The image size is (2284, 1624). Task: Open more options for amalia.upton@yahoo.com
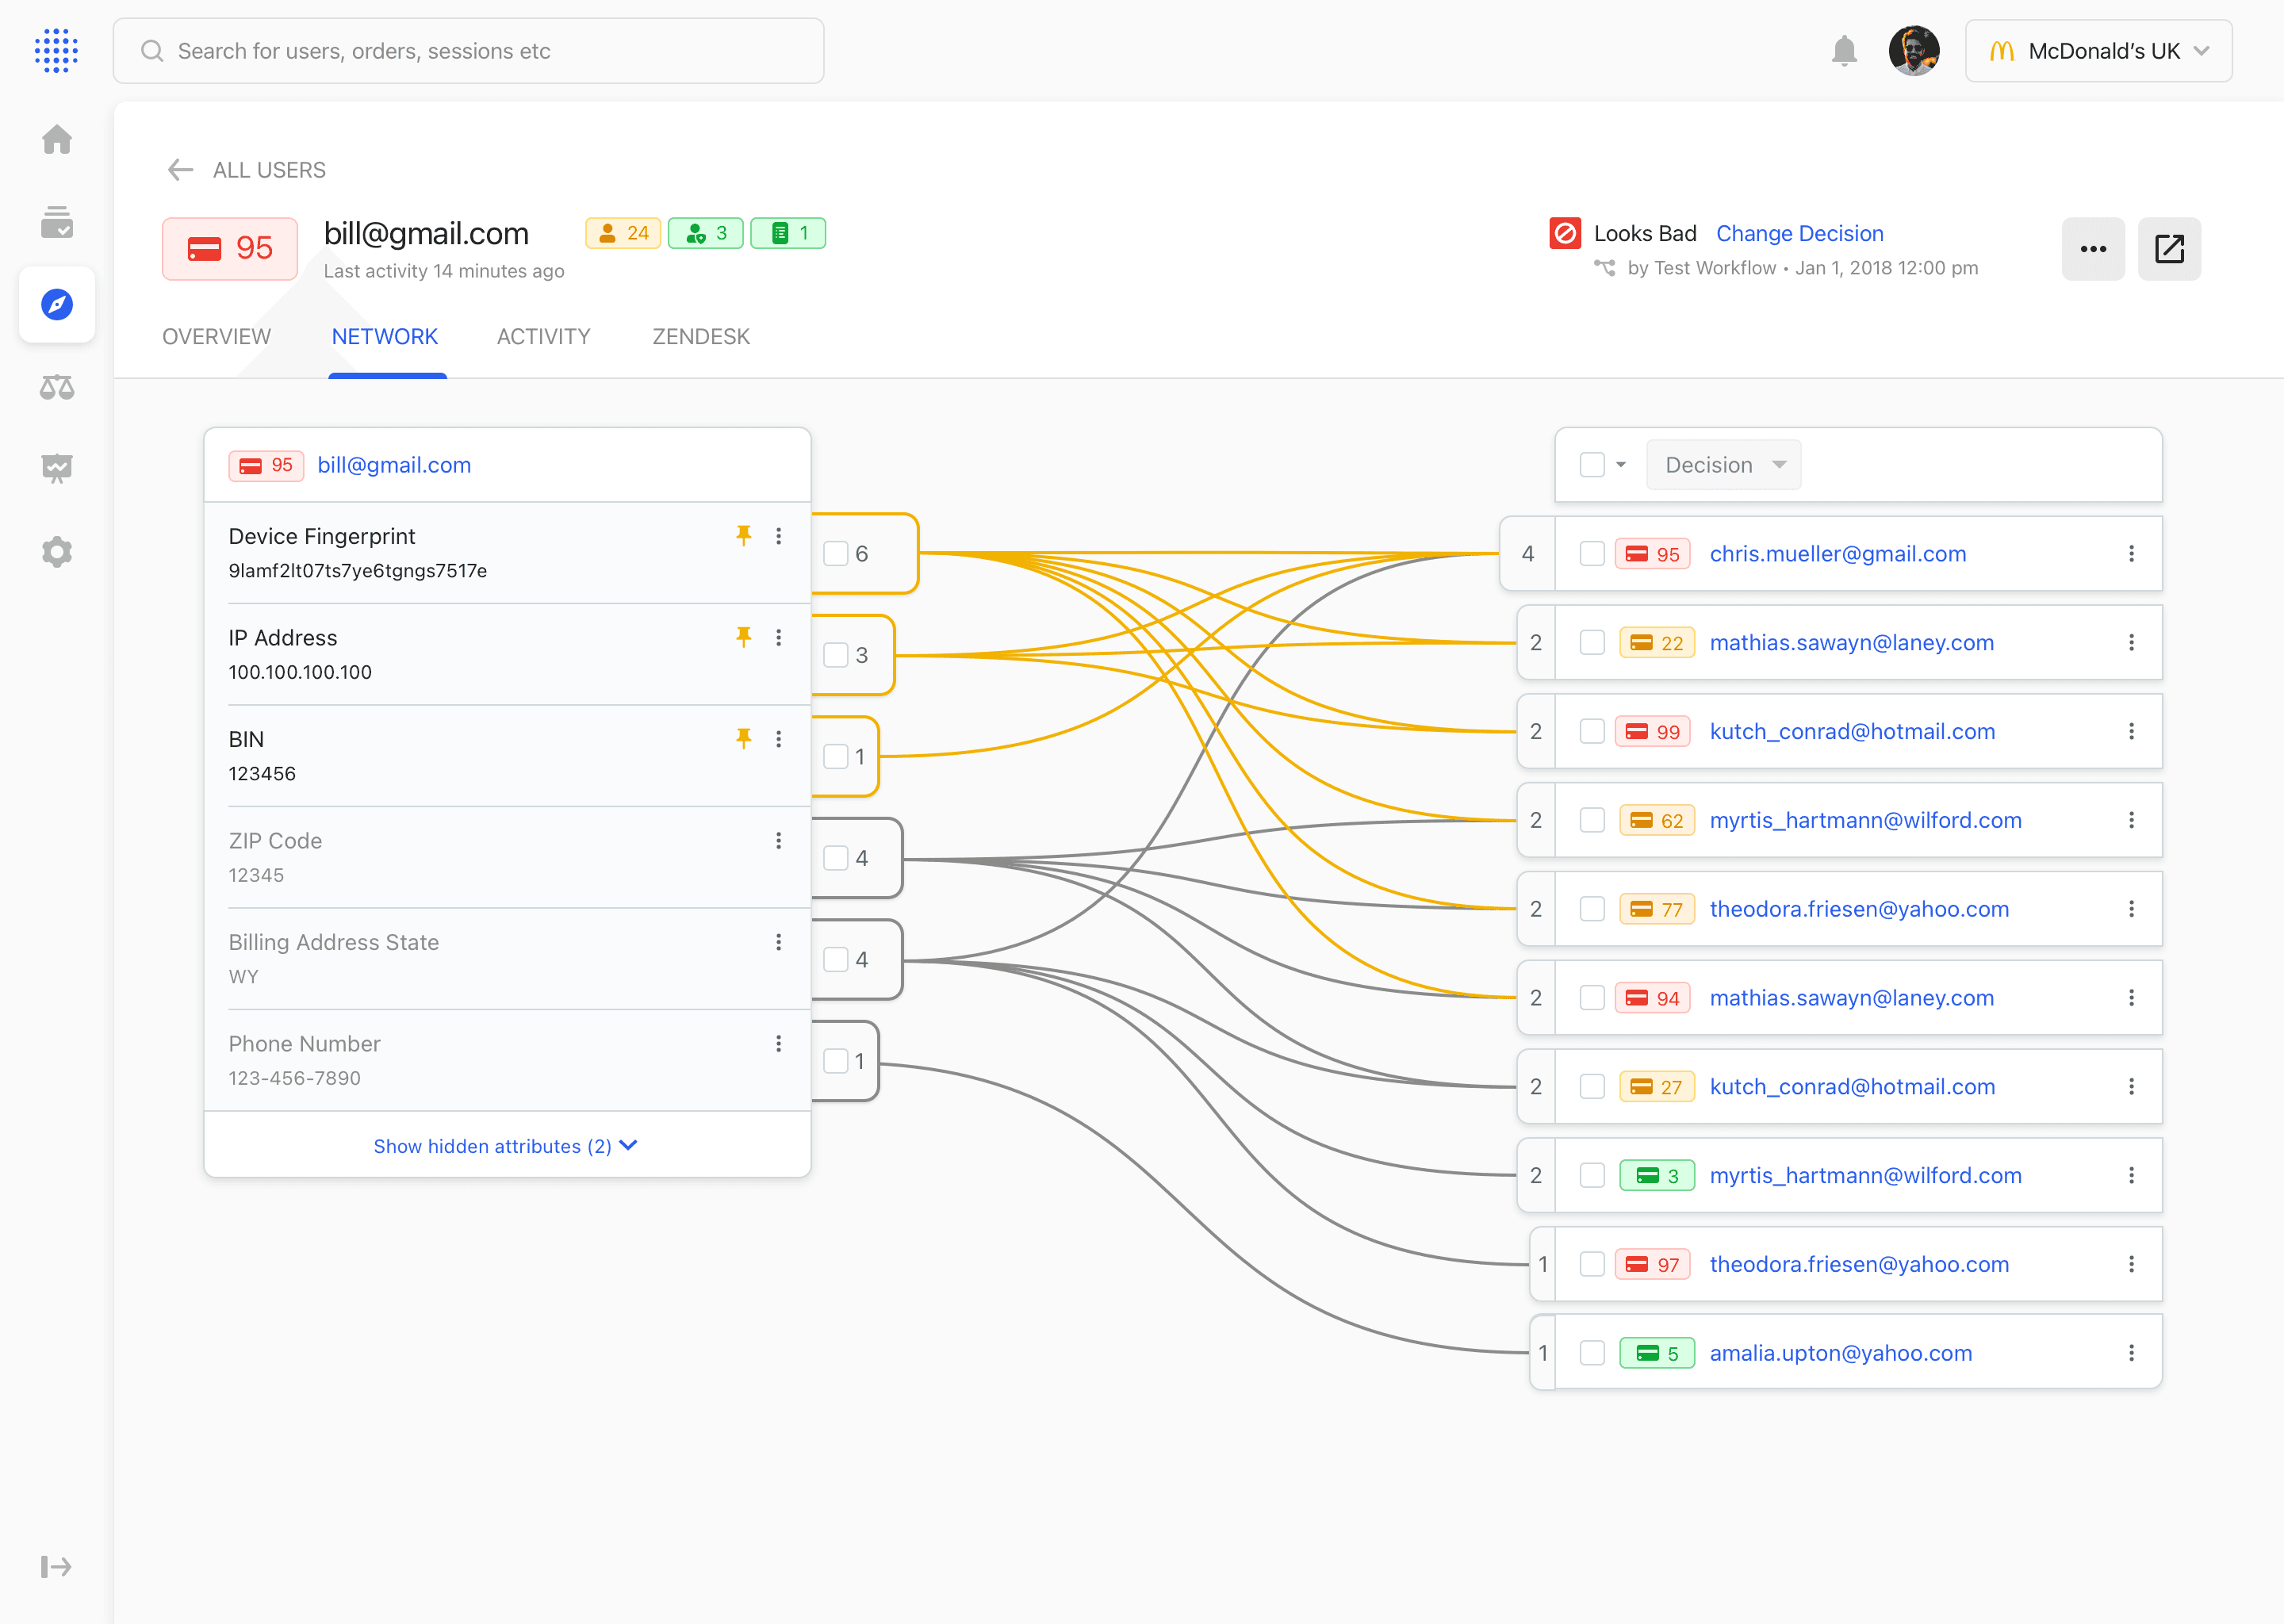coord(2131,1353)
